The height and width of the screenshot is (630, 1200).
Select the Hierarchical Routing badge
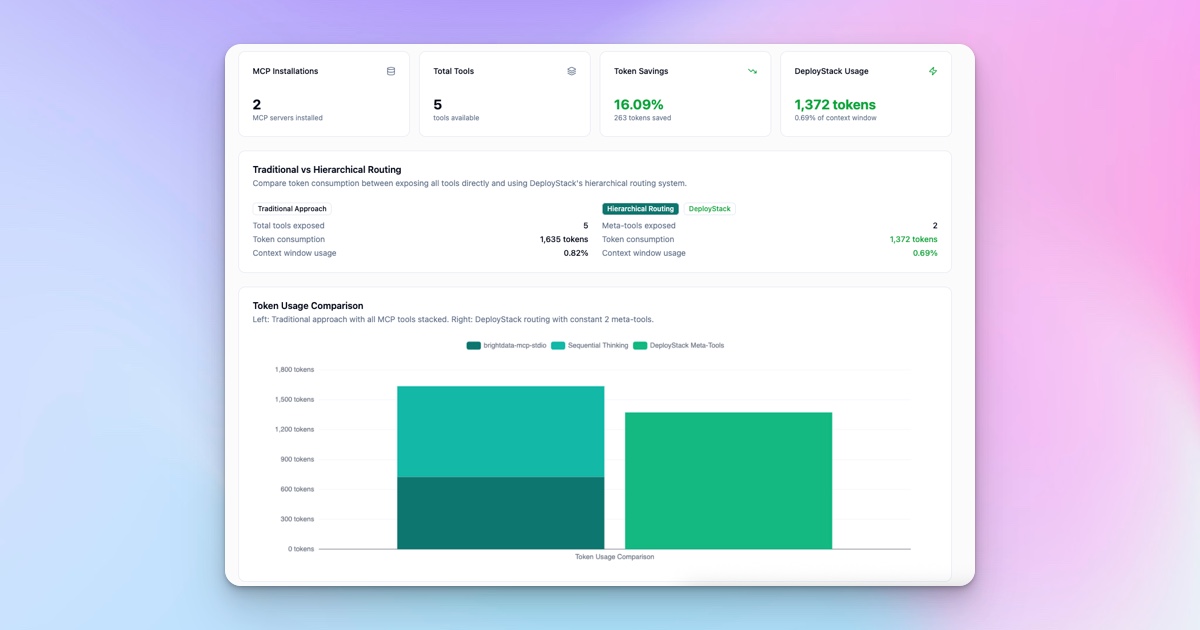pos(640,209)
